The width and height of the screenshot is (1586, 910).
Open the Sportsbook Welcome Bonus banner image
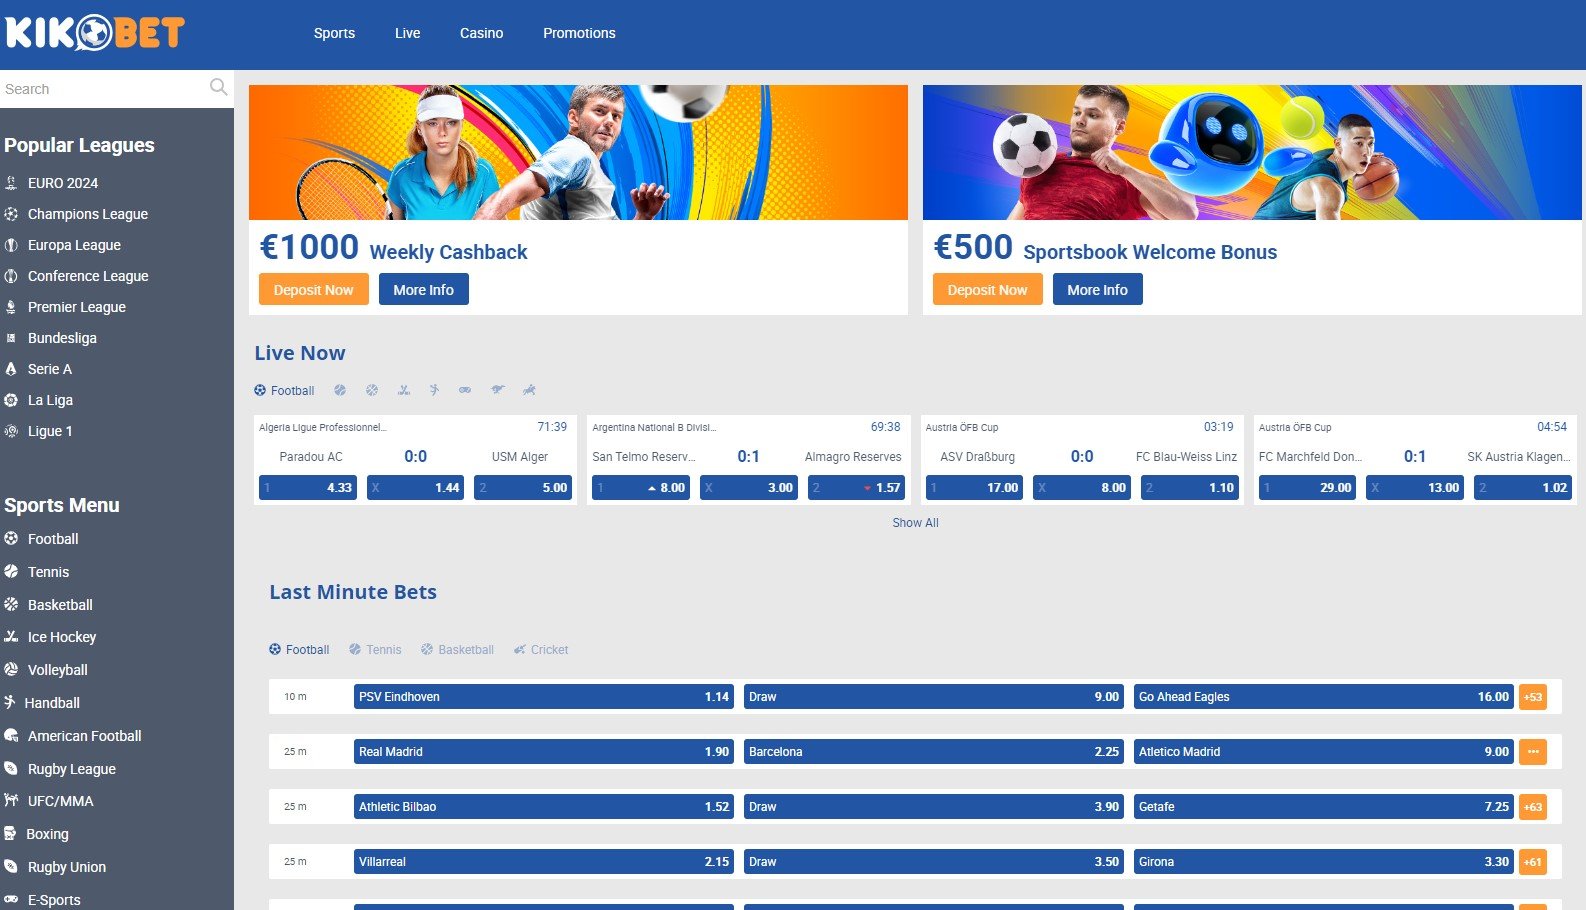(x=1252, y=152)
